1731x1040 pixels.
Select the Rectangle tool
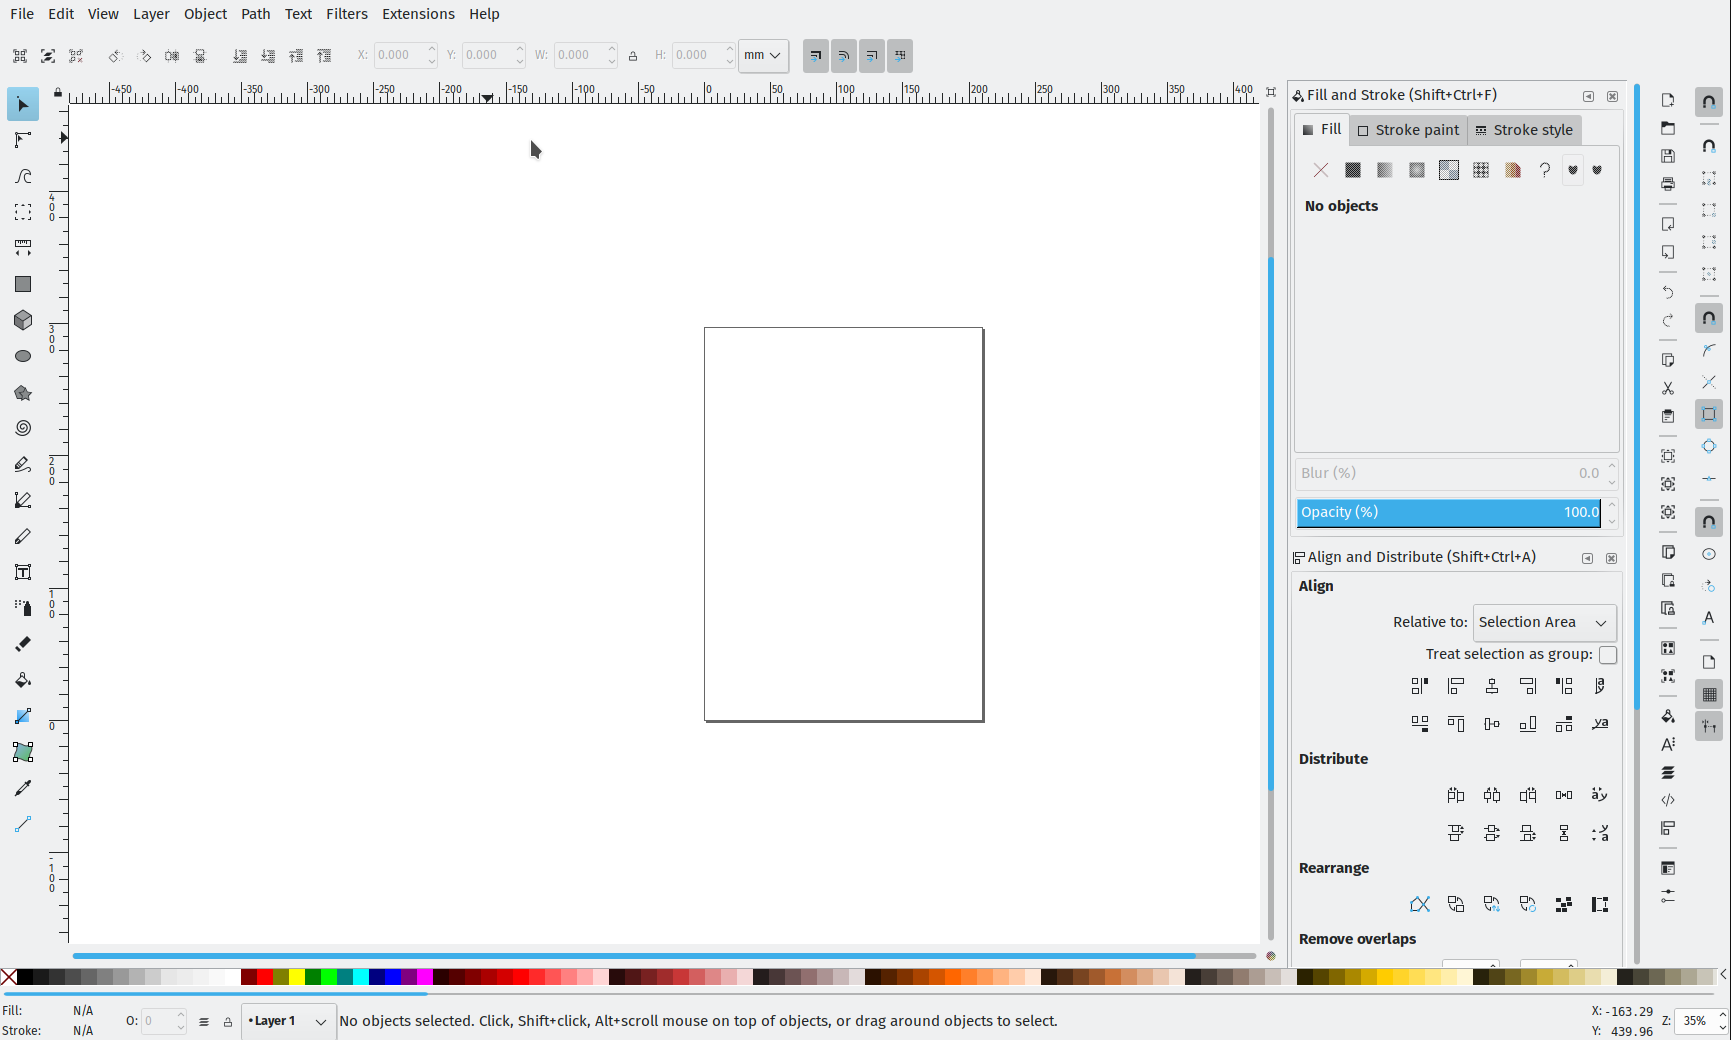pos(23,284)
